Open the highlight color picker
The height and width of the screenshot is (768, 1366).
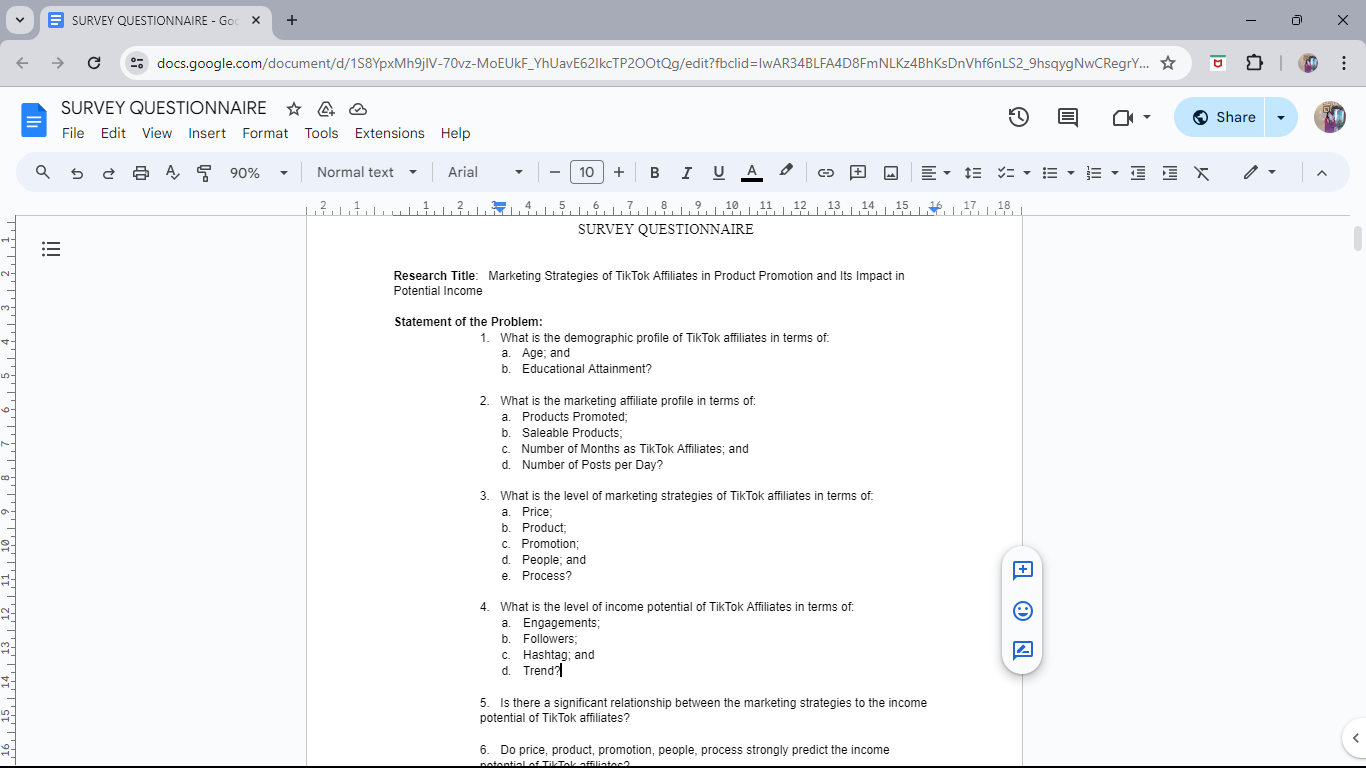(786, 172)
